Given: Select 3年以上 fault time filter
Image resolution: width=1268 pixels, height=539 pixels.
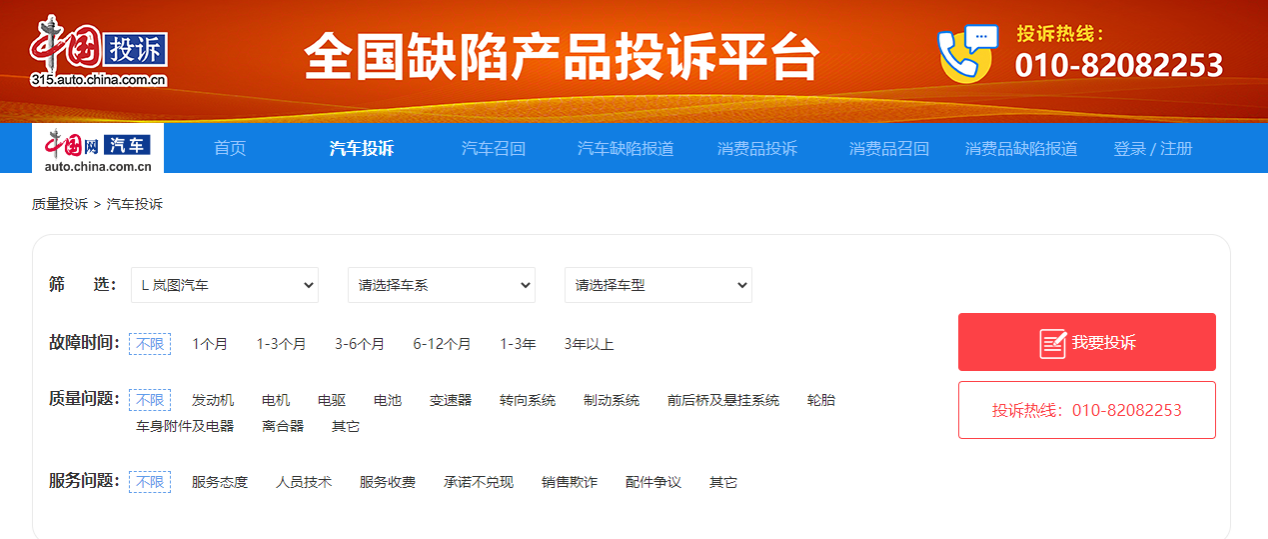Looking at the screenshot, I should click(x=589, y=344).
